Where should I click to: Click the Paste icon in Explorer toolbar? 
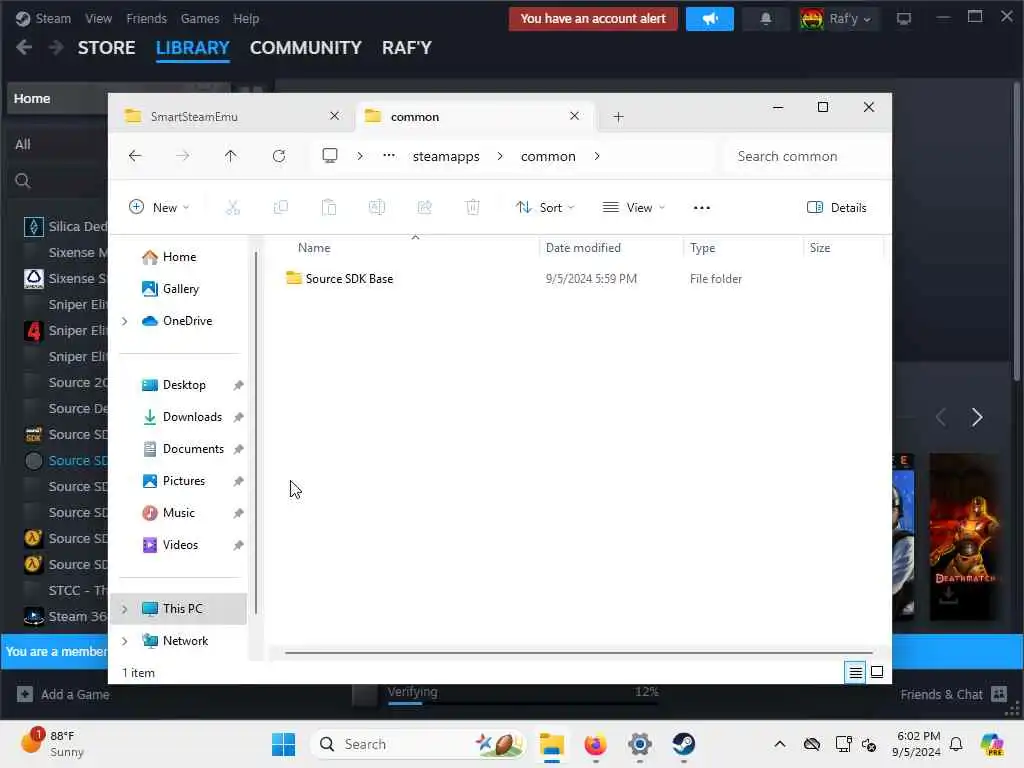pos(328,208)
